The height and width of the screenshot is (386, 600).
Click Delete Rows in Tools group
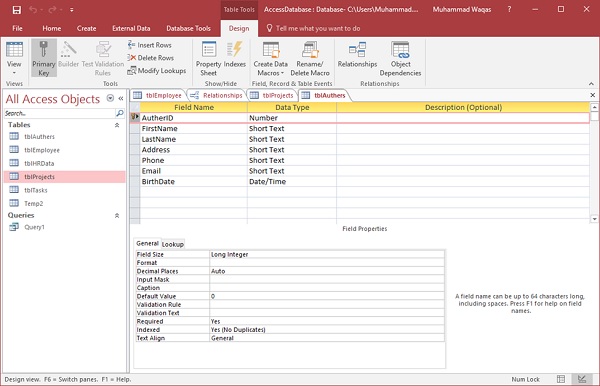click(150, 57)
